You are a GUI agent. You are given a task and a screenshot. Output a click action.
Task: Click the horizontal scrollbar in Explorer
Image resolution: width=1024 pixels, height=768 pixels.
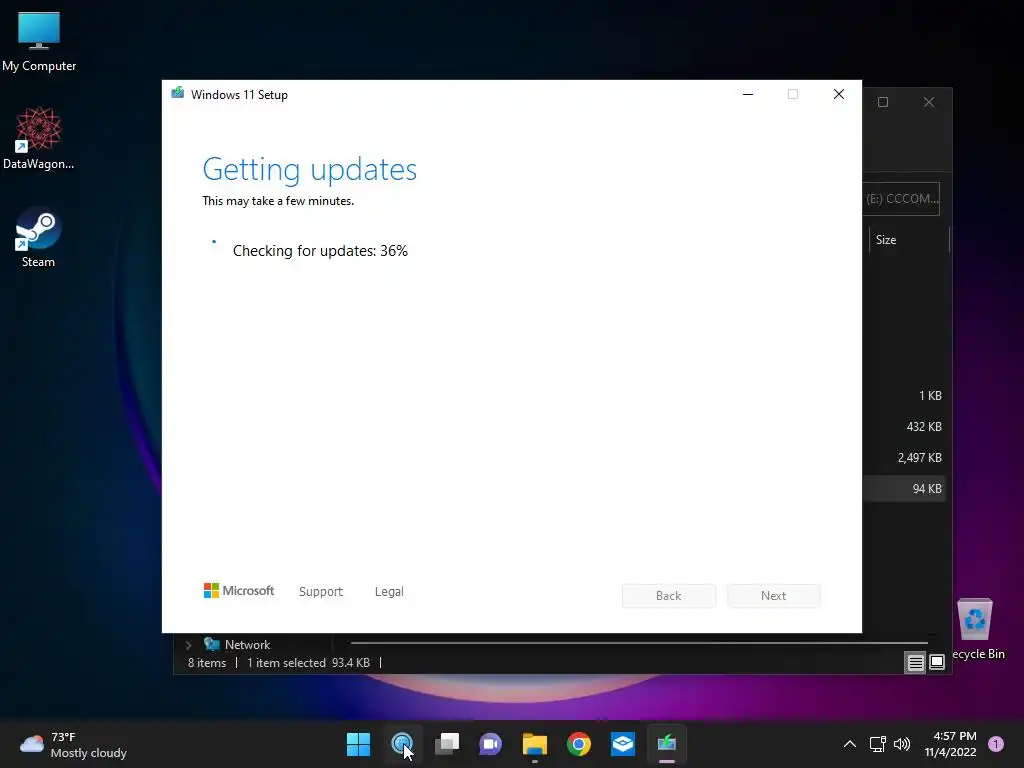639,643
